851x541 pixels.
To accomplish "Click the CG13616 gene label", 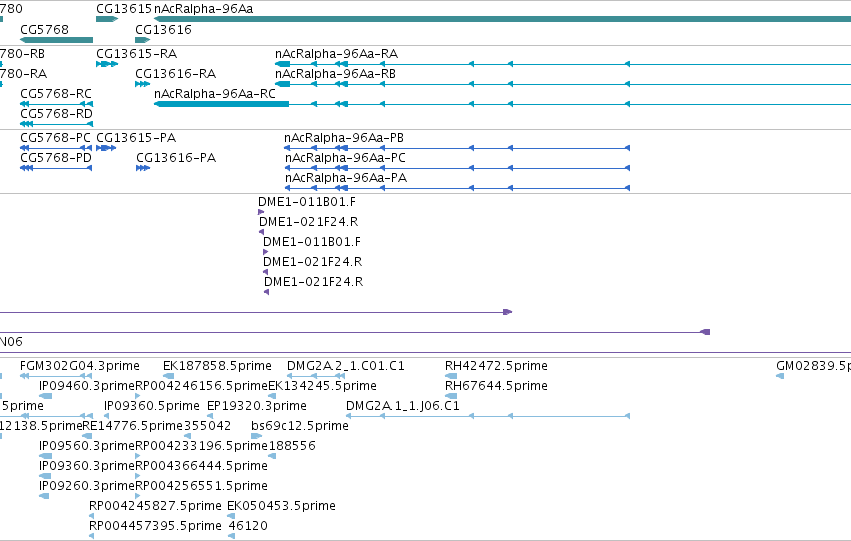I will (163, 29).
